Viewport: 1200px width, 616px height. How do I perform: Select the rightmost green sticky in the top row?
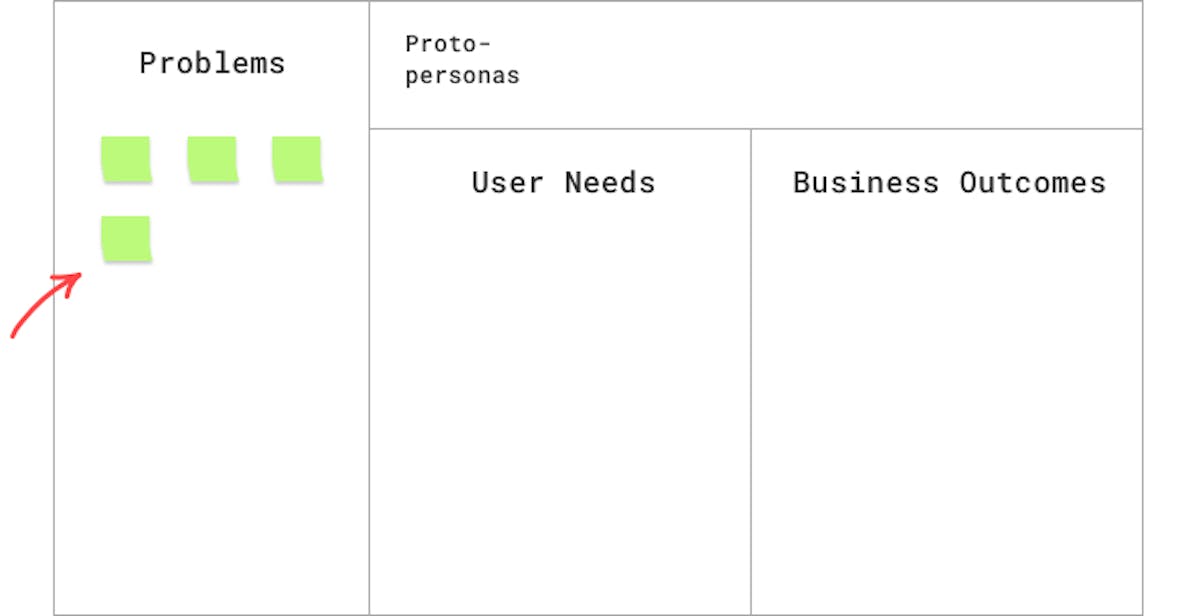pyautogui.click(x=297, y=159)
